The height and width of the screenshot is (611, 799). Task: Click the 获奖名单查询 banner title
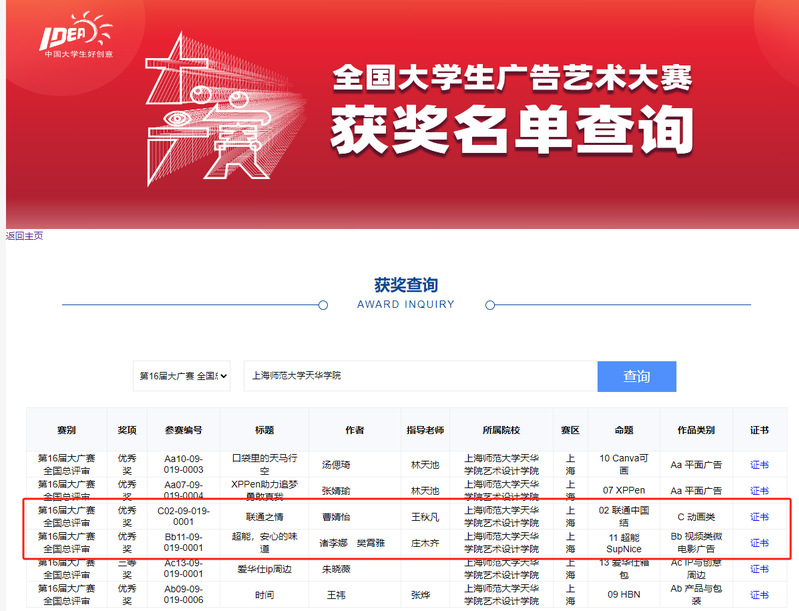pyautogui.click(x=511, y=127)
